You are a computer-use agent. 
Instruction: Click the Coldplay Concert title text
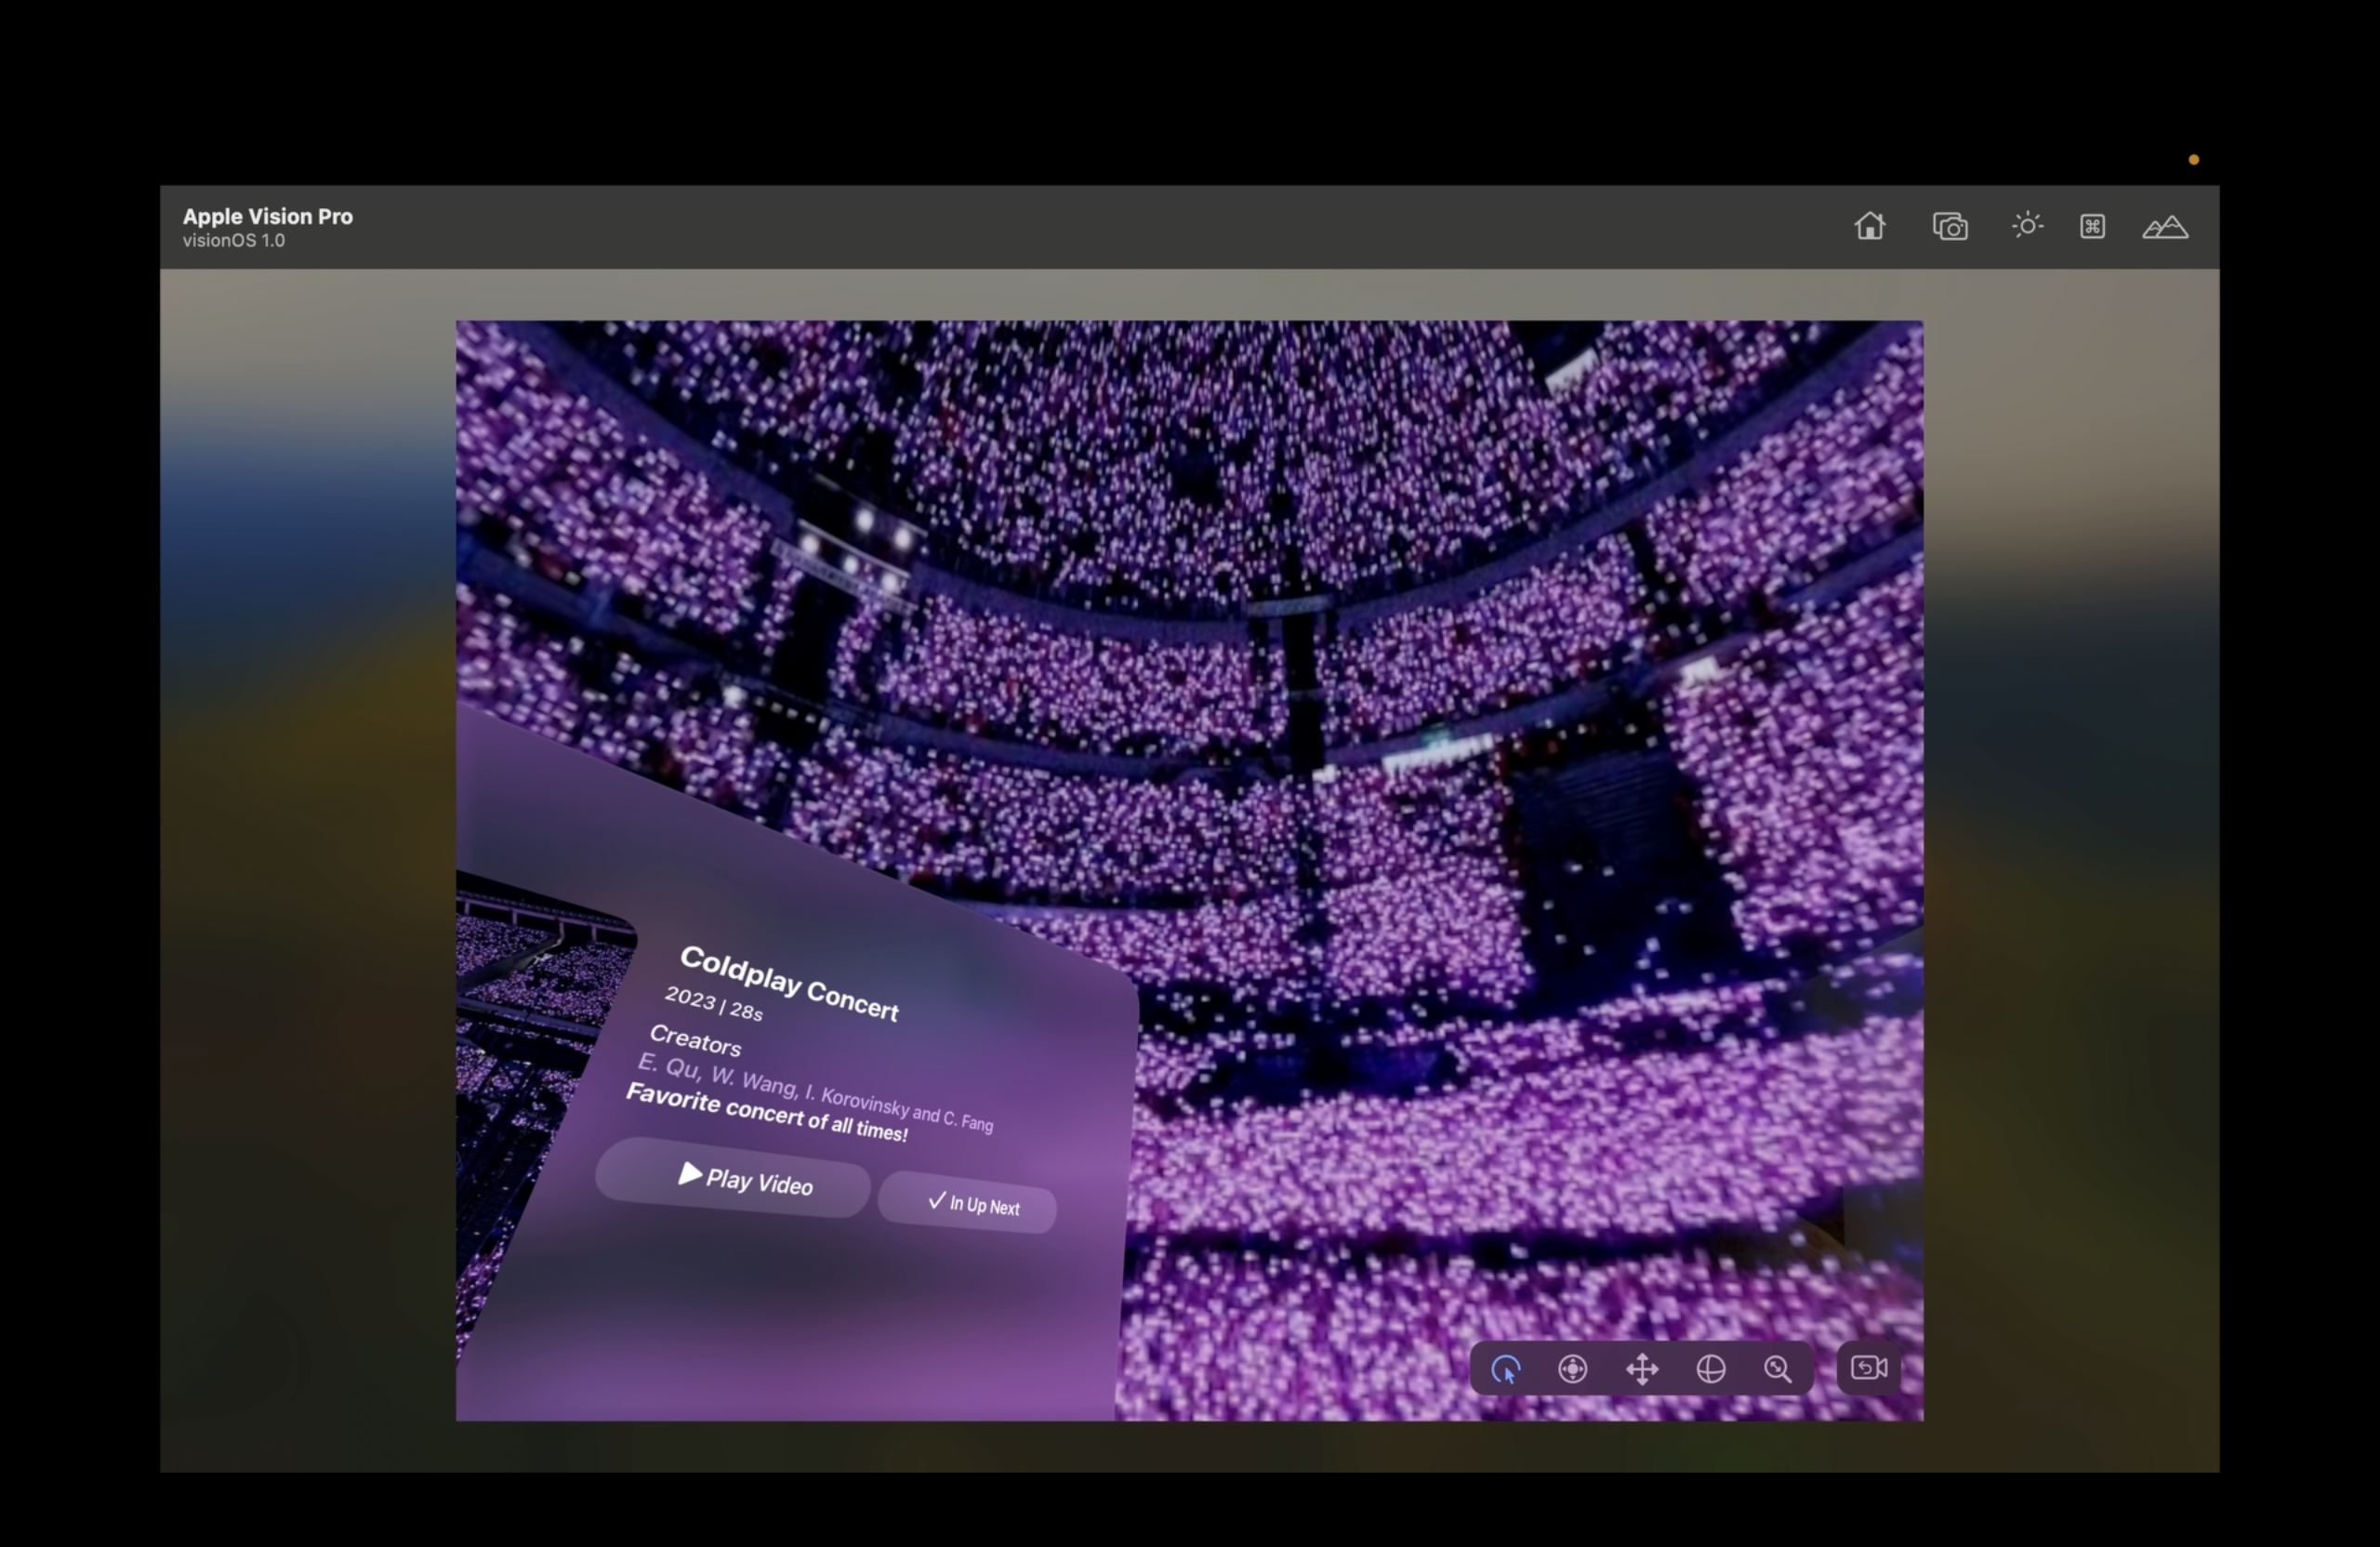tap(788, 984)
